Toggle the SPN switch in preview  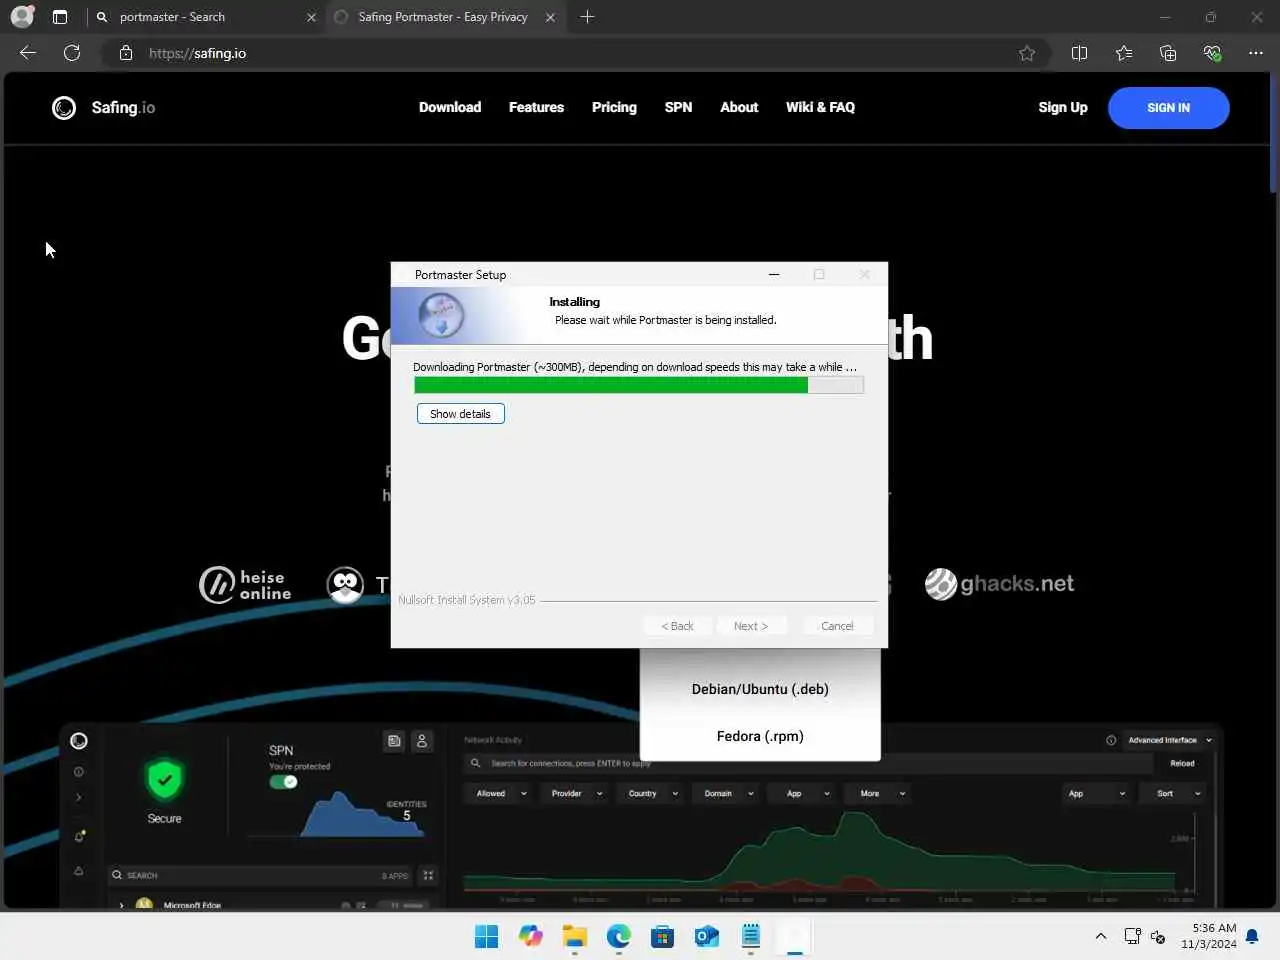click(283, 782)
